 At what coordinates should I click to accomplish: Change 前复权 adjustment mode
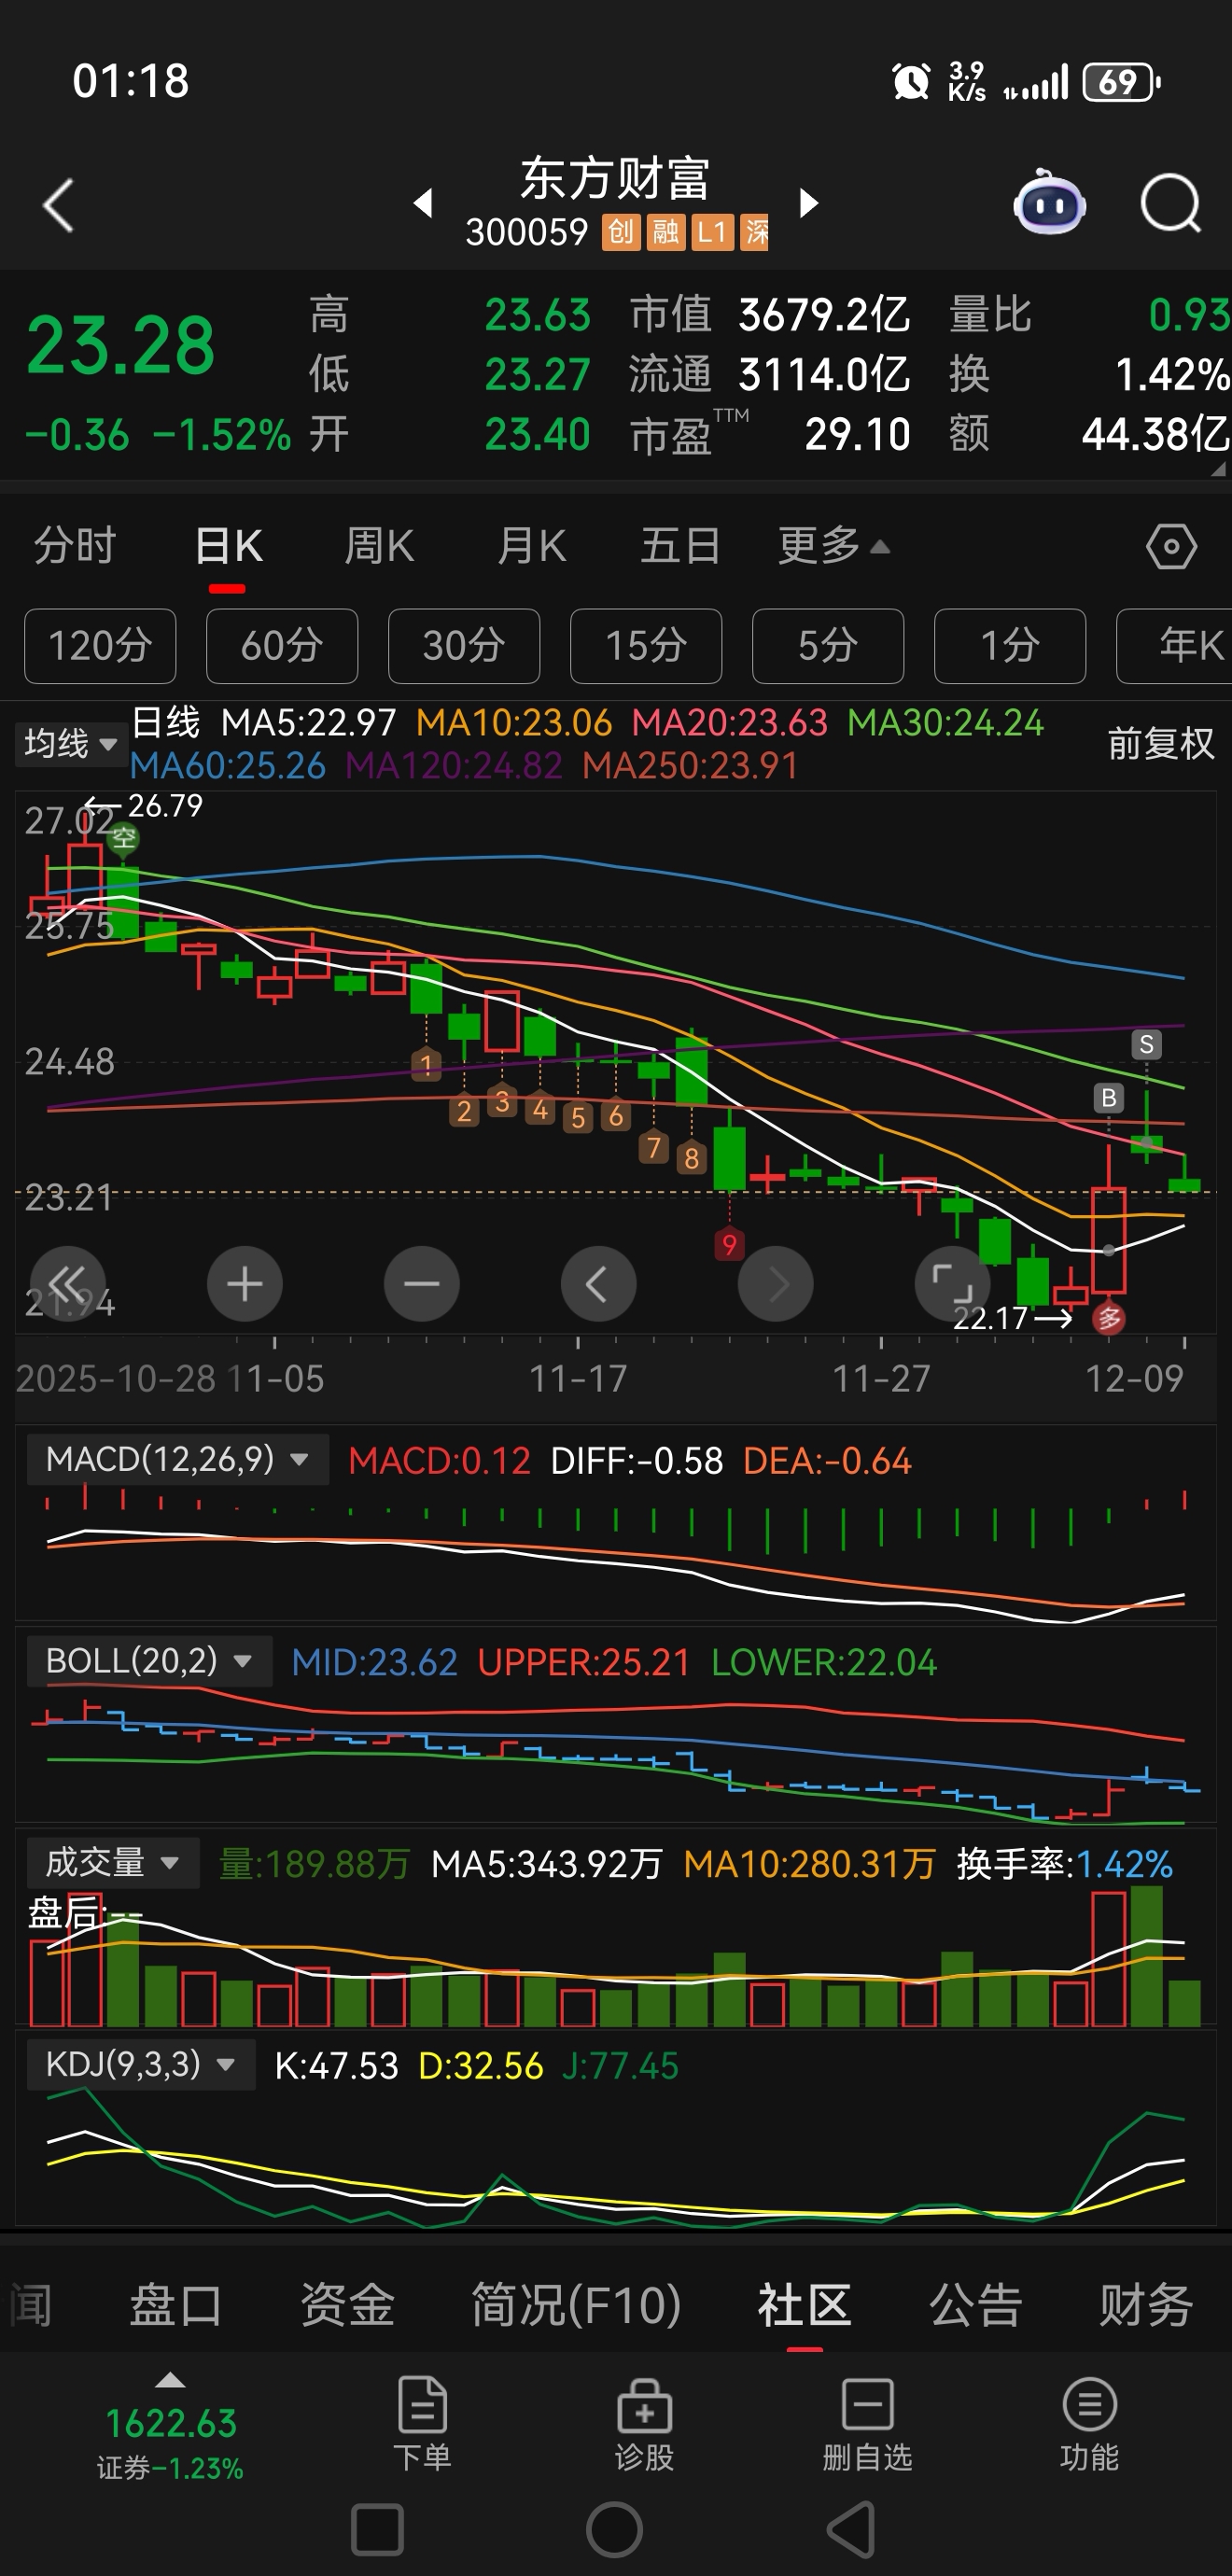point(1160,743)
